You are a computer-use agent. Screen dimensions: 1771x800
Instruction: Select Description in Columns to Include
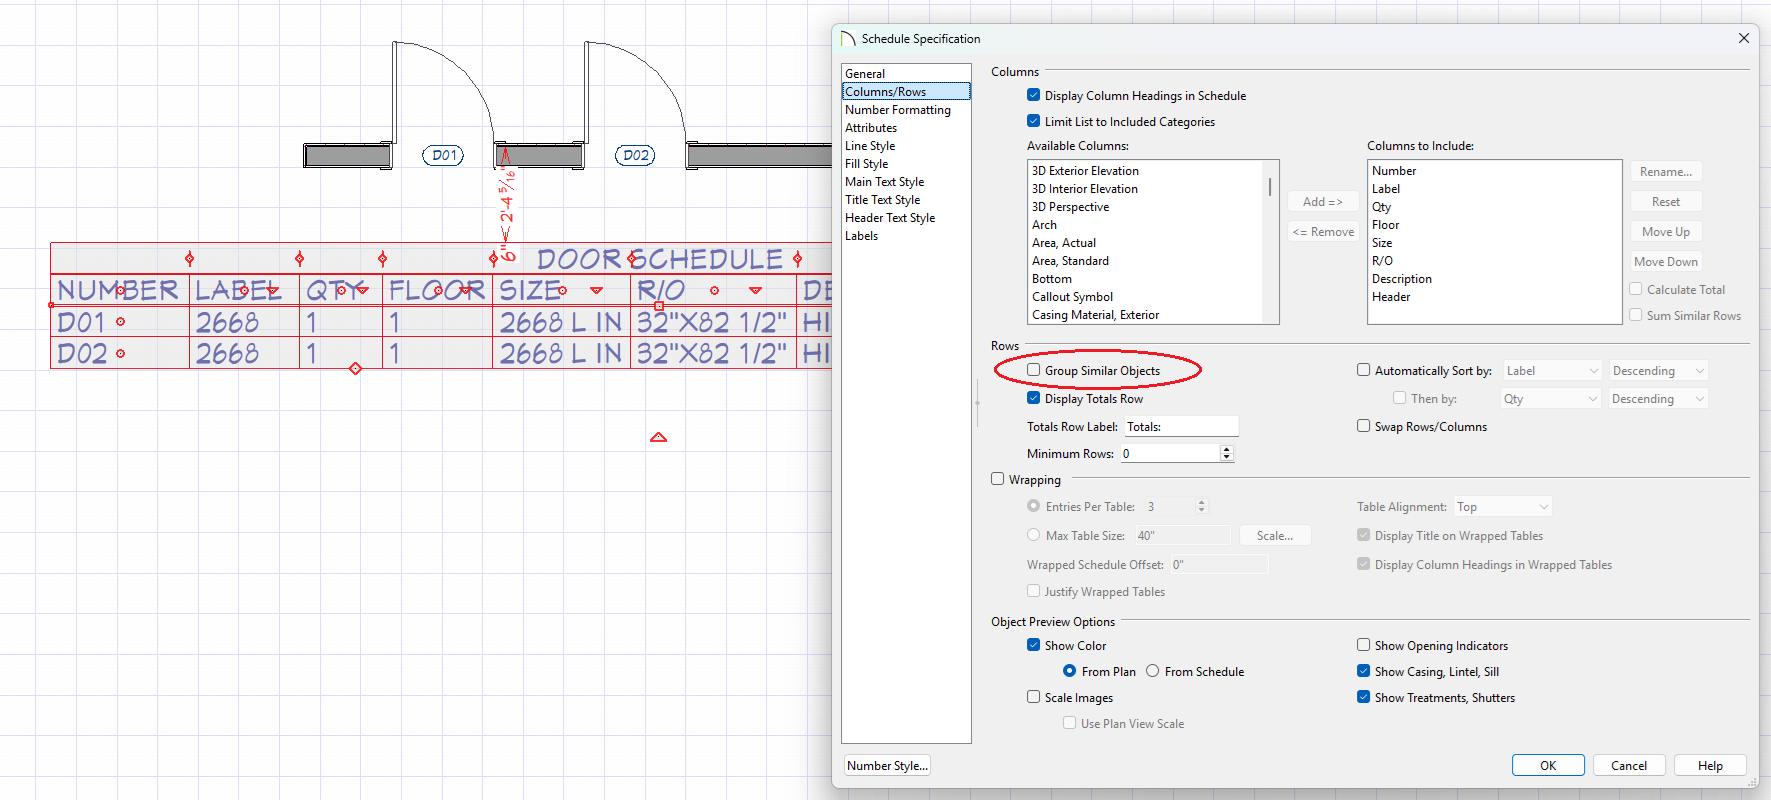pyautogui.click(x=1401, y=279)
